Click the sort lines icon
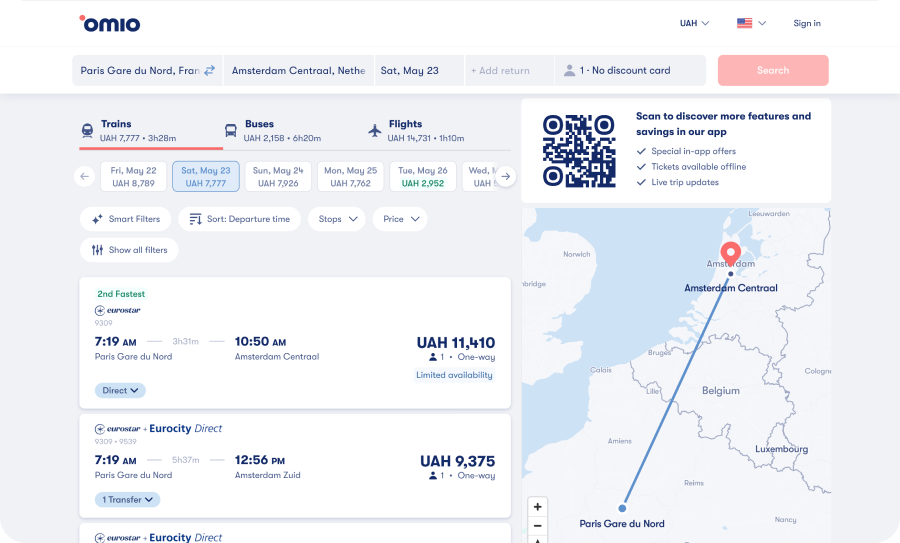 click(x=195, y=219)
